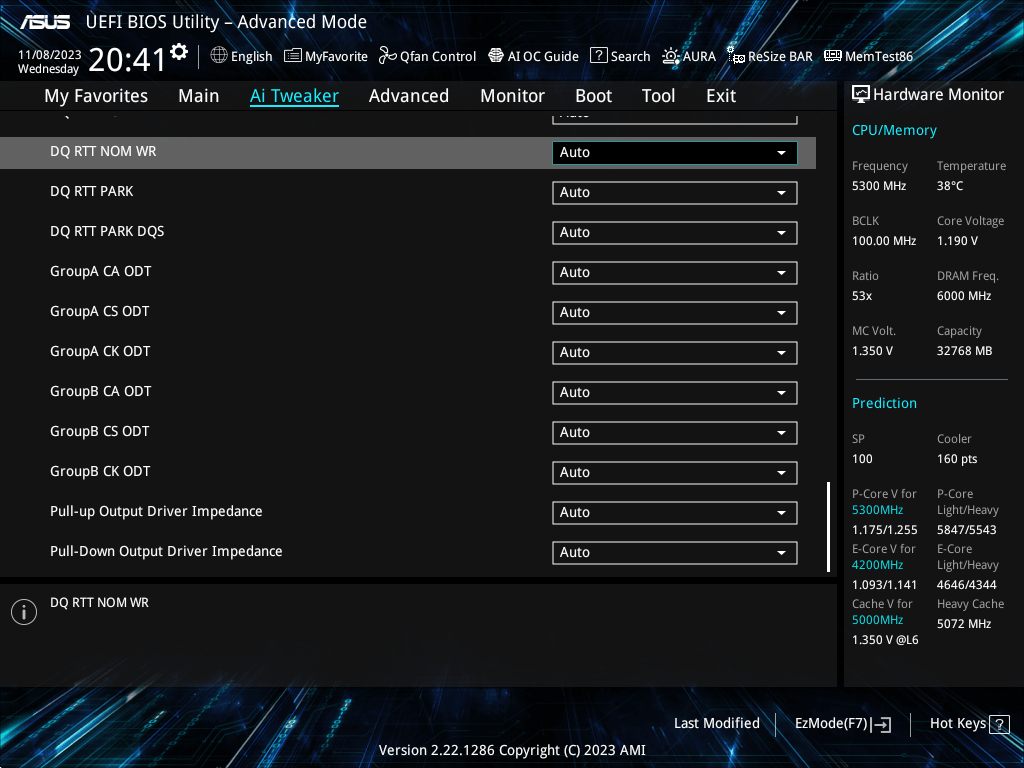Click the 5000MHz cache frequency link
The height and width of the screenshot is (768, 1024).
877,620
